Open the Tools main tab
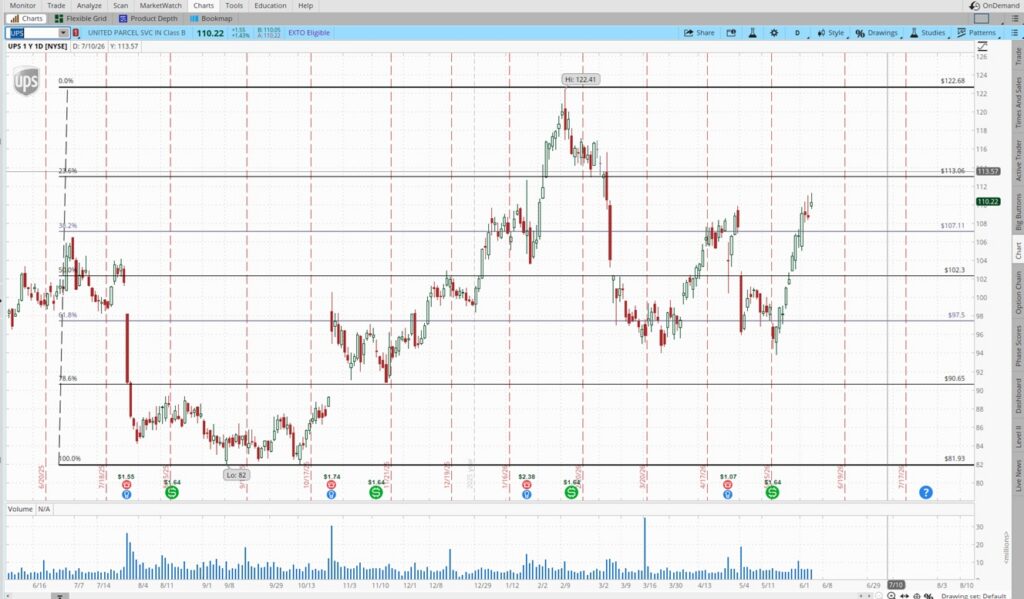Viewport: 1024px width, 599px height. click(x=234, y=5)
